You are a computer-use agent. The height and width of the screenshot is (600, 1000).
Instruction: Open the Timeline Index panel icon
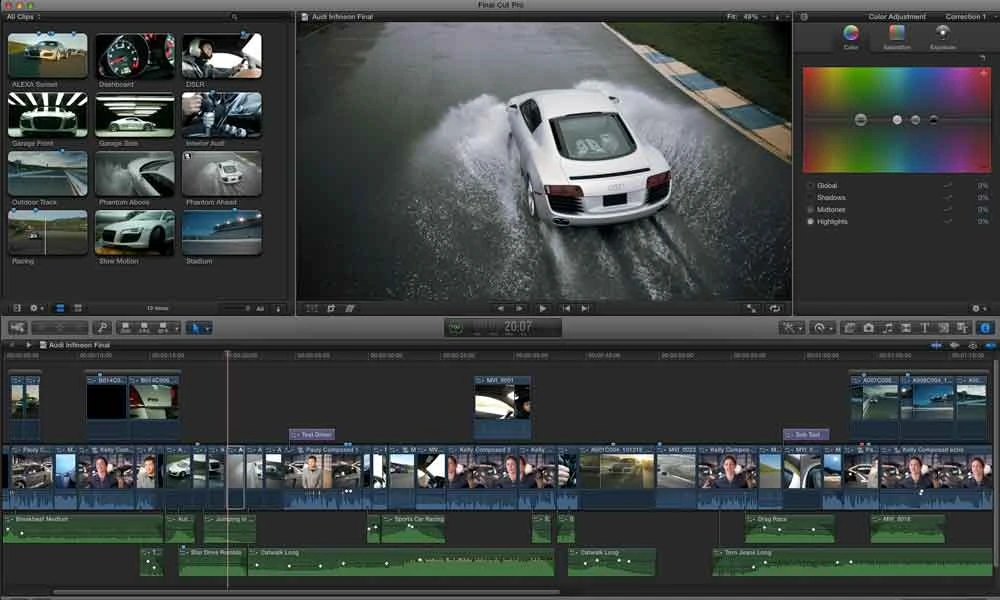(11, 343)
